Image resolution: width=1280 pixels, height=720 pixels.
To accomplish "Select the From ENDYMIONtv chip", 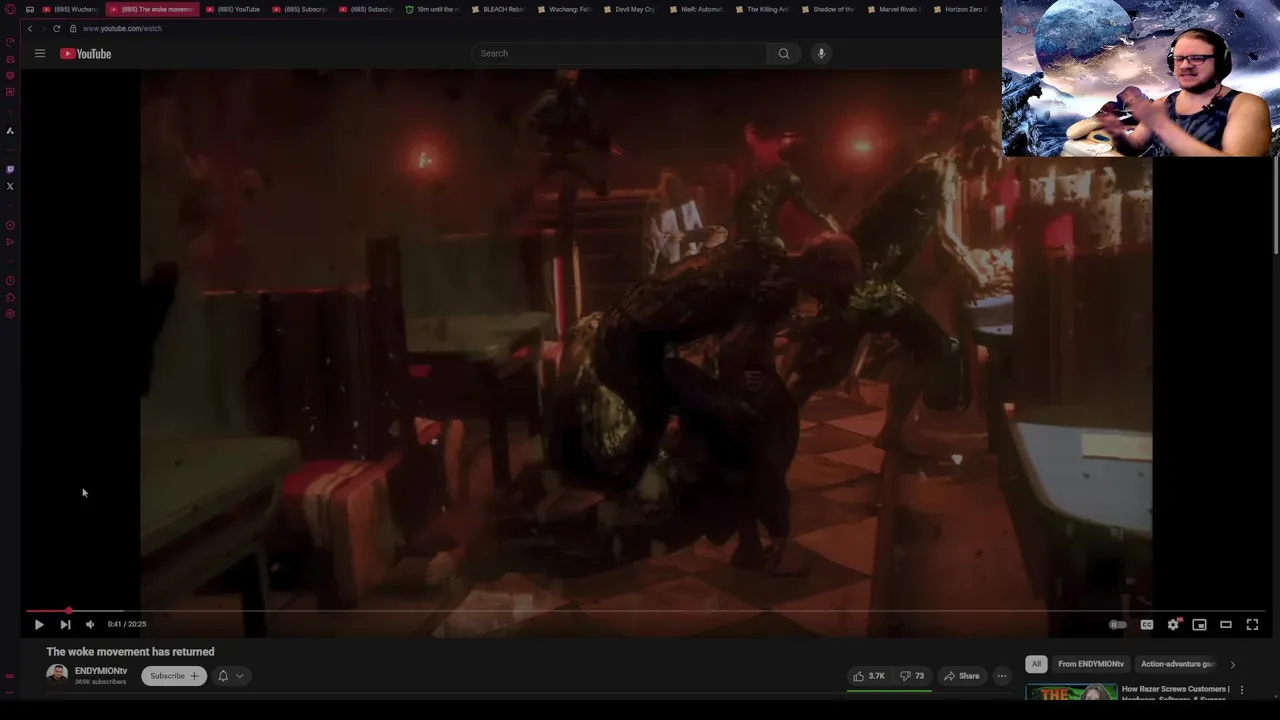I will pos(1091,664).
